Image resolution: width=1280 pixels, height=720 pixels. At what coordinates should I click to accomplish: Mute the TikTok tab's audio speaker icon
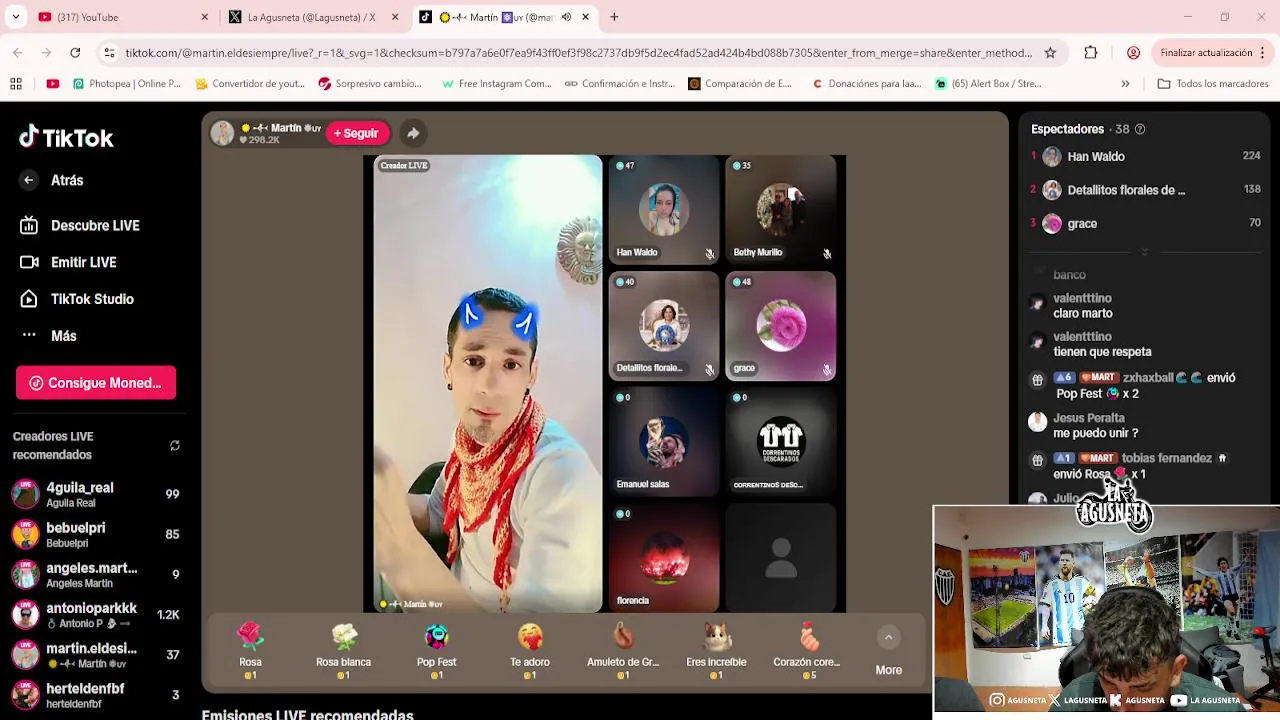tap(566, 17)
